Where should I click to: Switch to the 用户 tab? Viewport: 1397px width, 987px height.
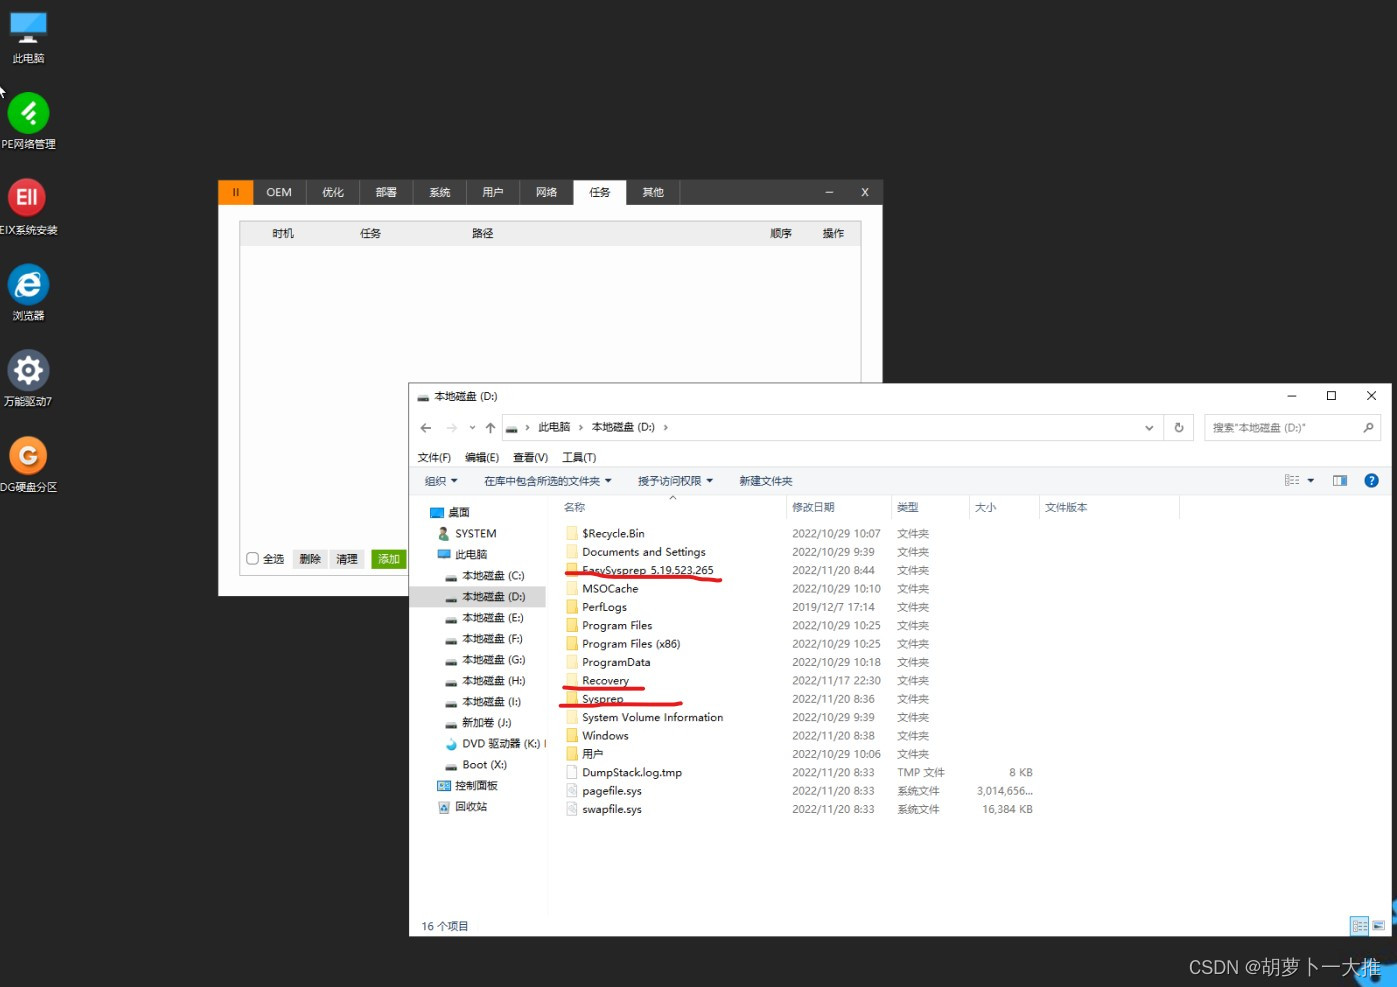pos(493,192)
